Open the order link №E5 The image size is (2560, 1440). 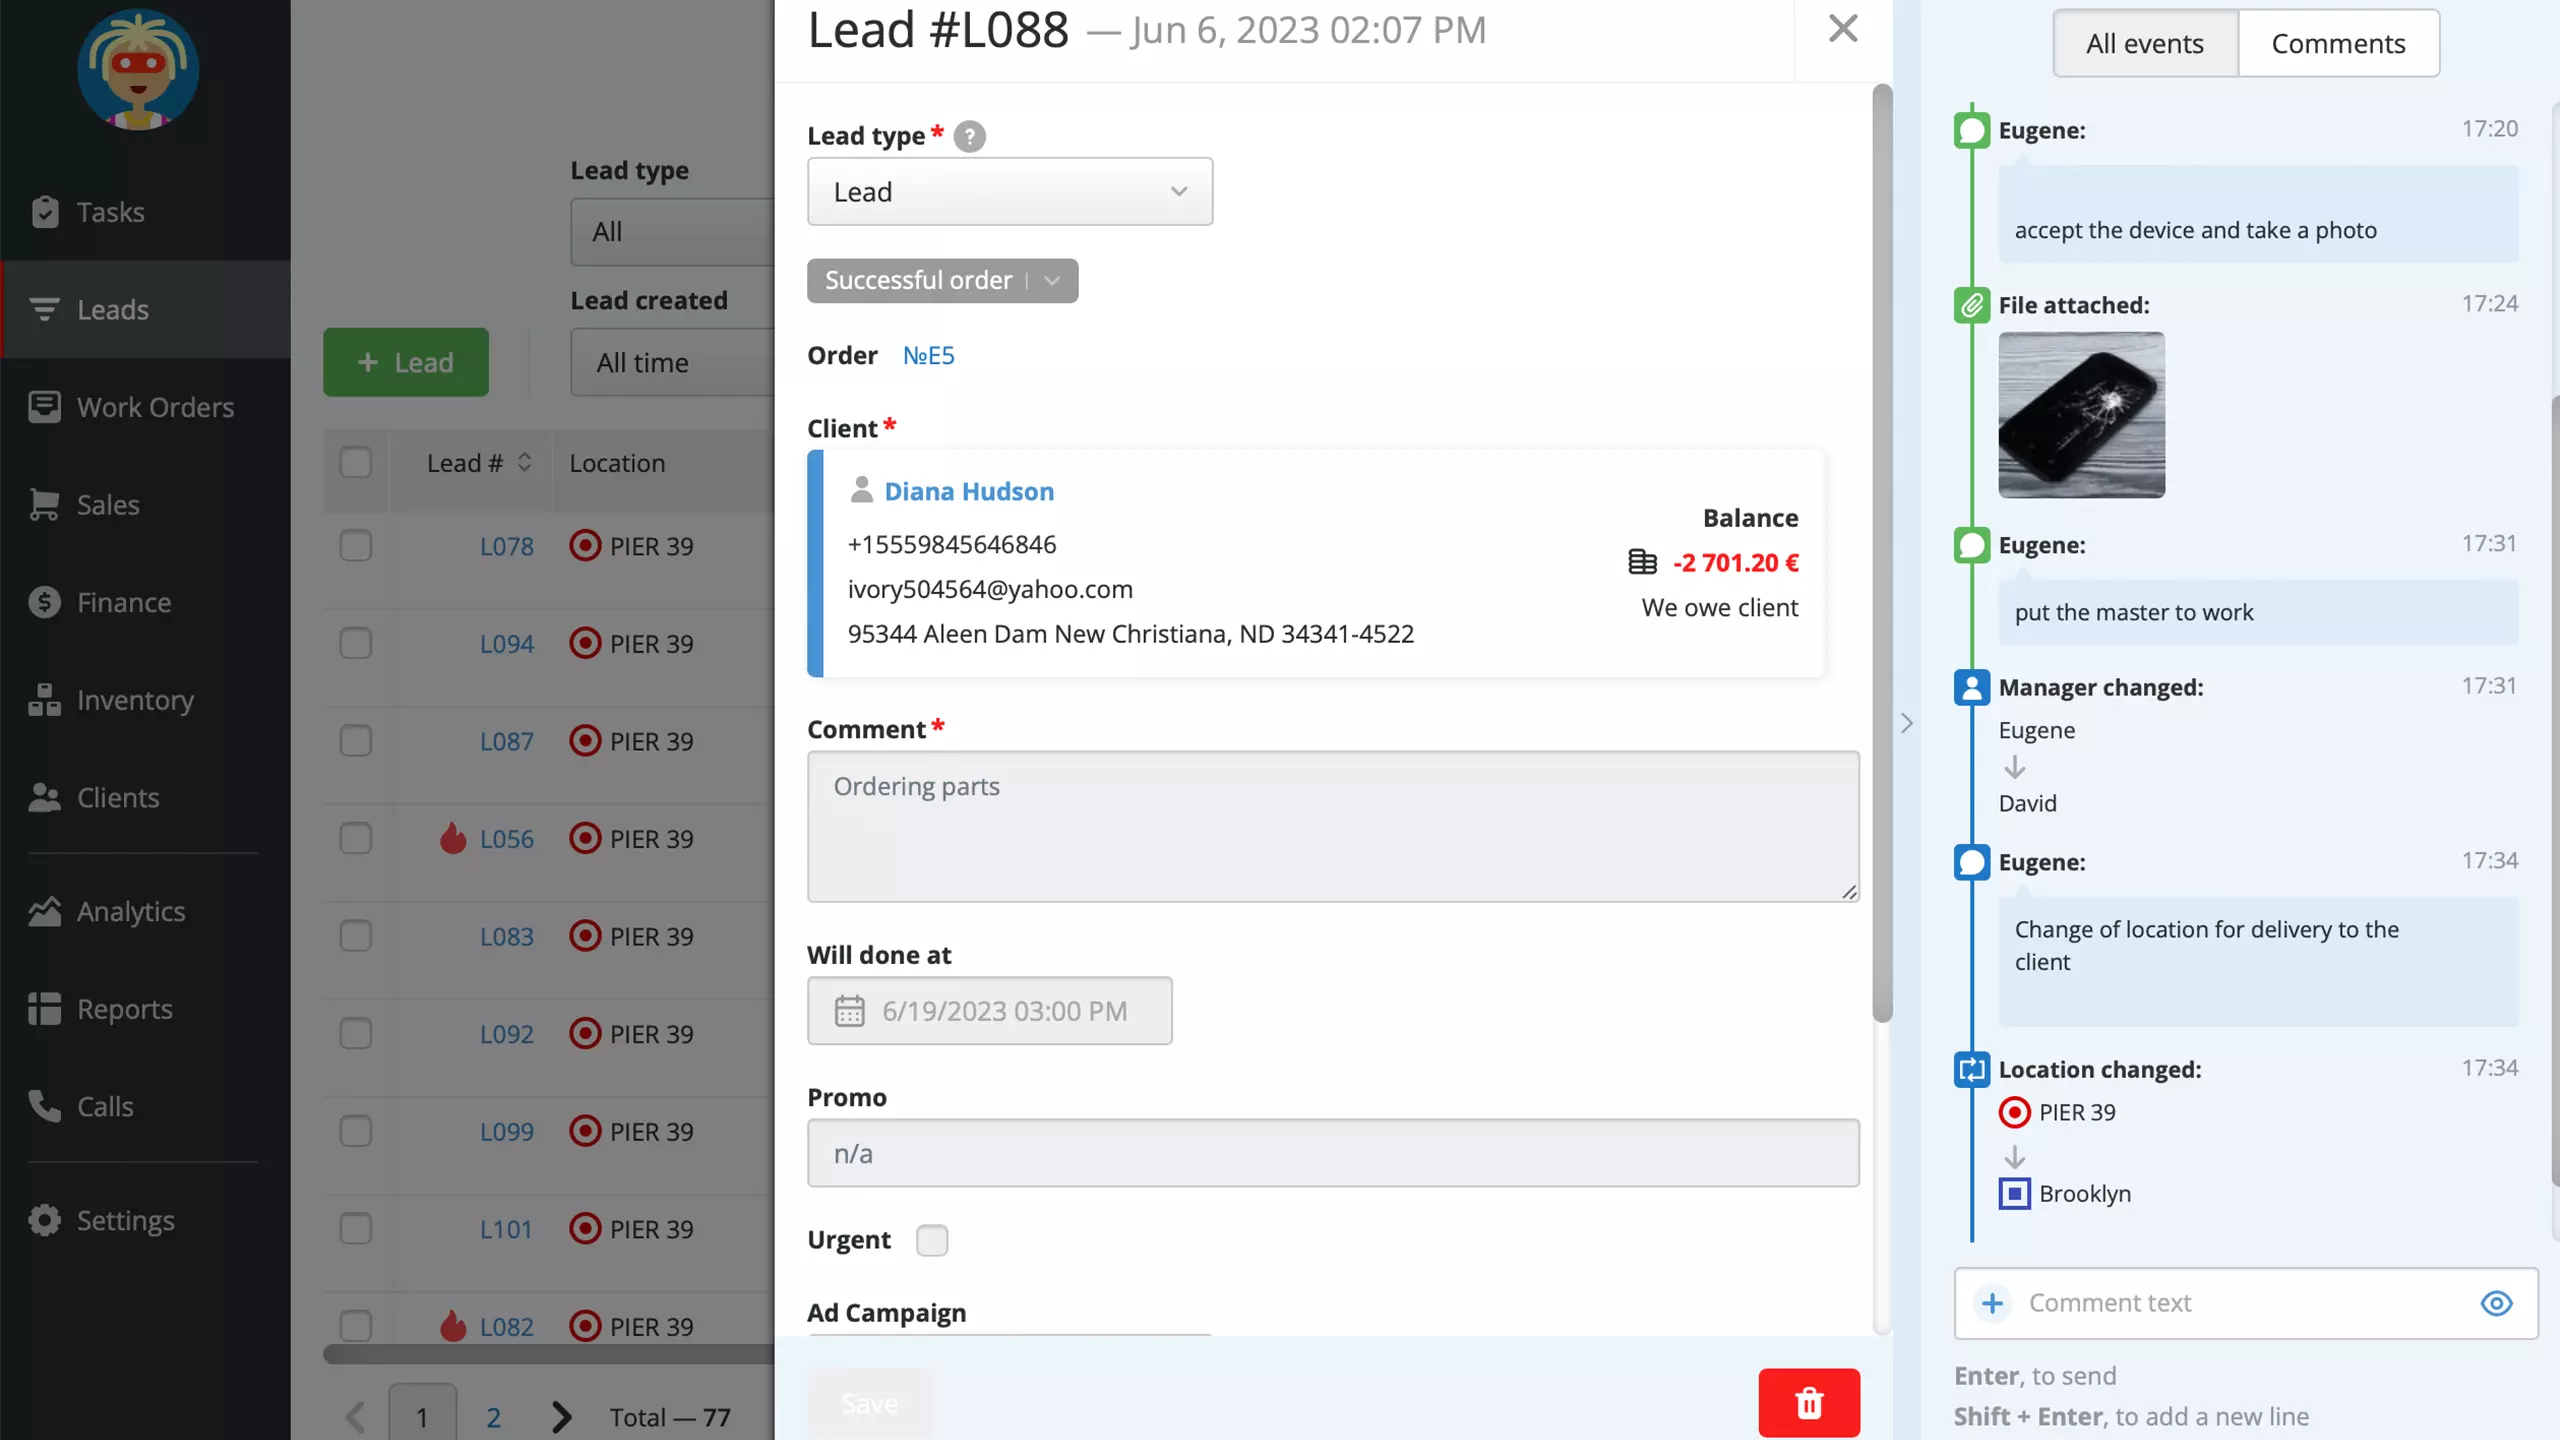(927, 357)
